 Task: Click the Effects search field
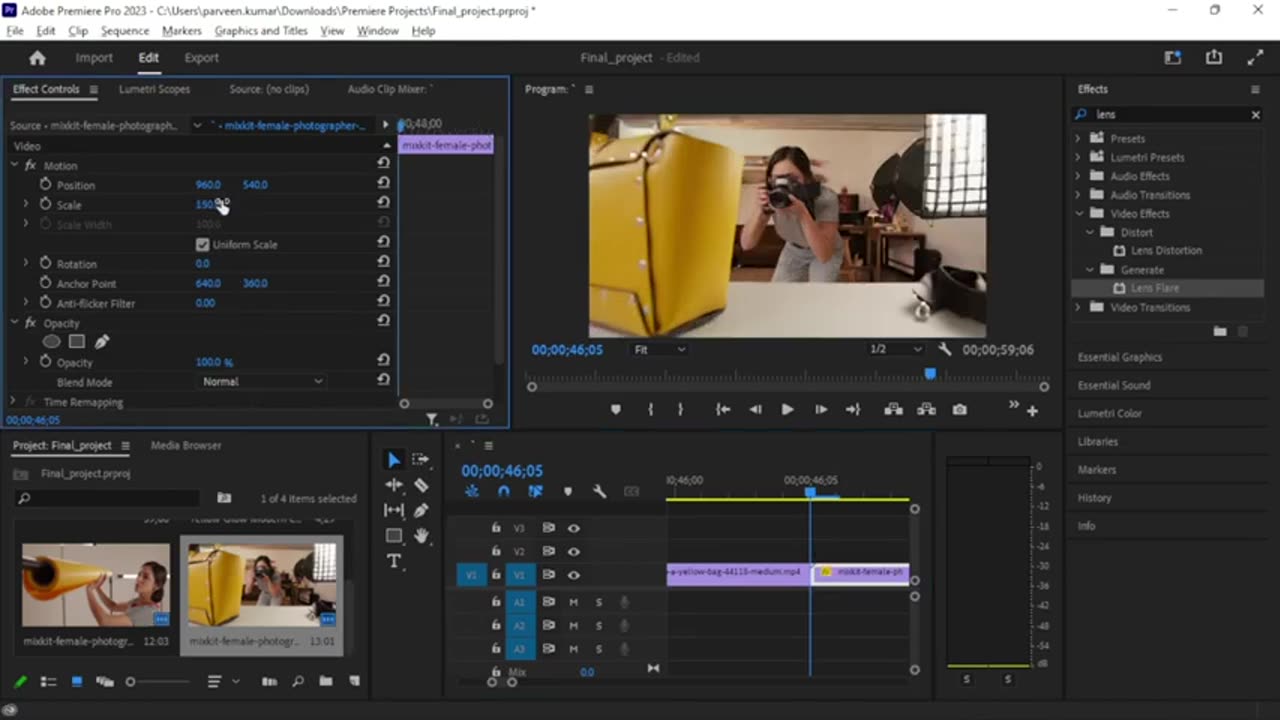tap(1168, 114)
